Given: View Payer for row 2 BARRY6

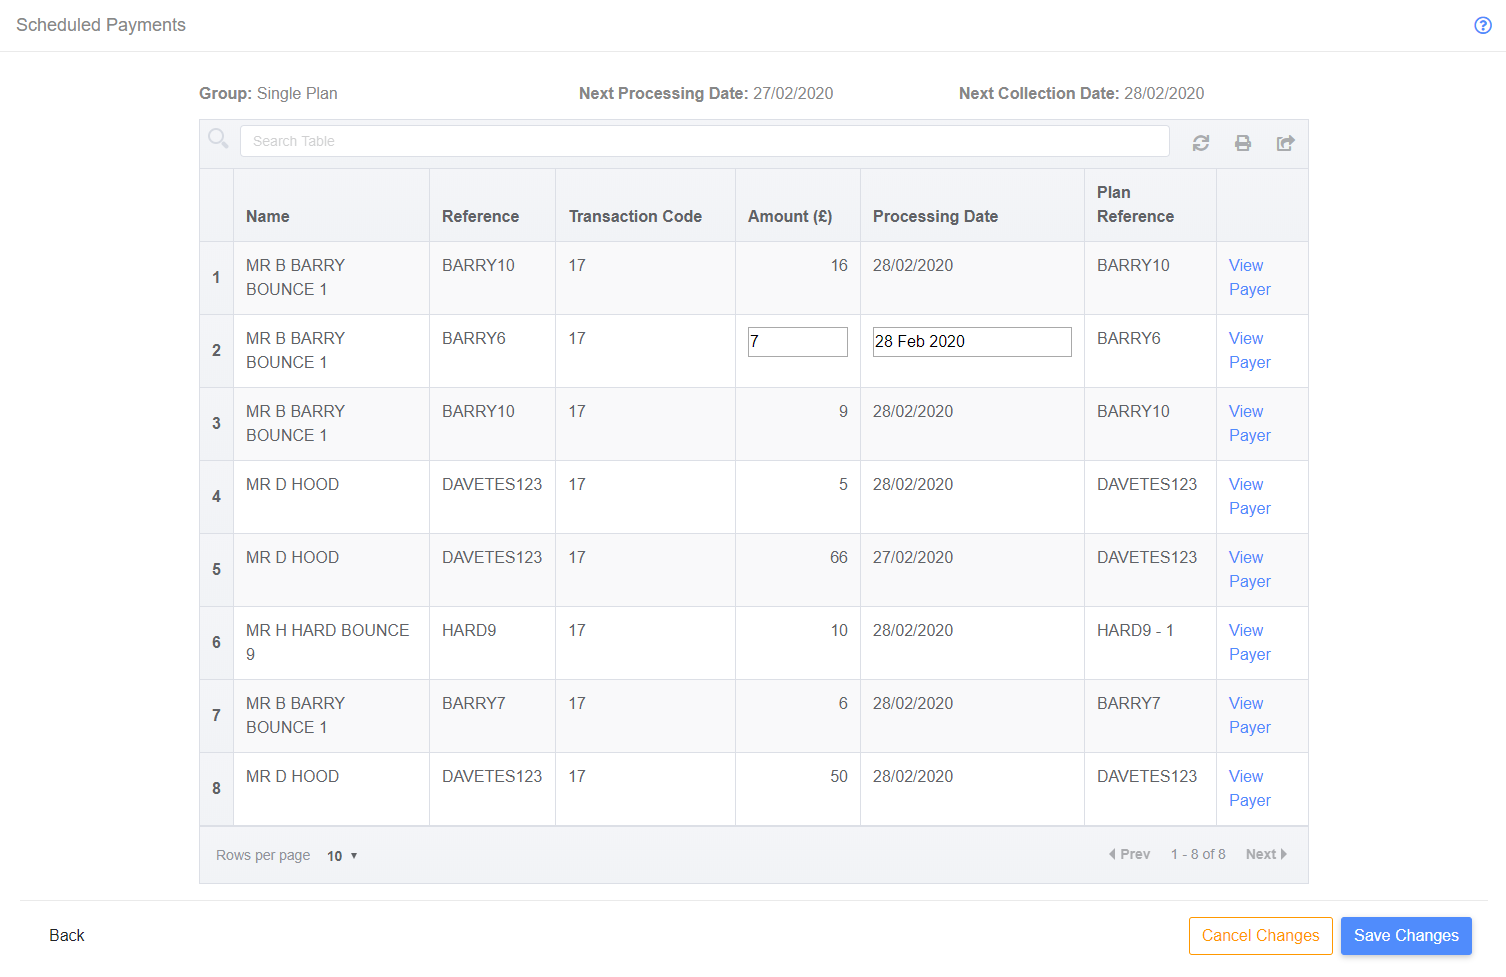Looking at the screenshot, I should pos(1249,350).
